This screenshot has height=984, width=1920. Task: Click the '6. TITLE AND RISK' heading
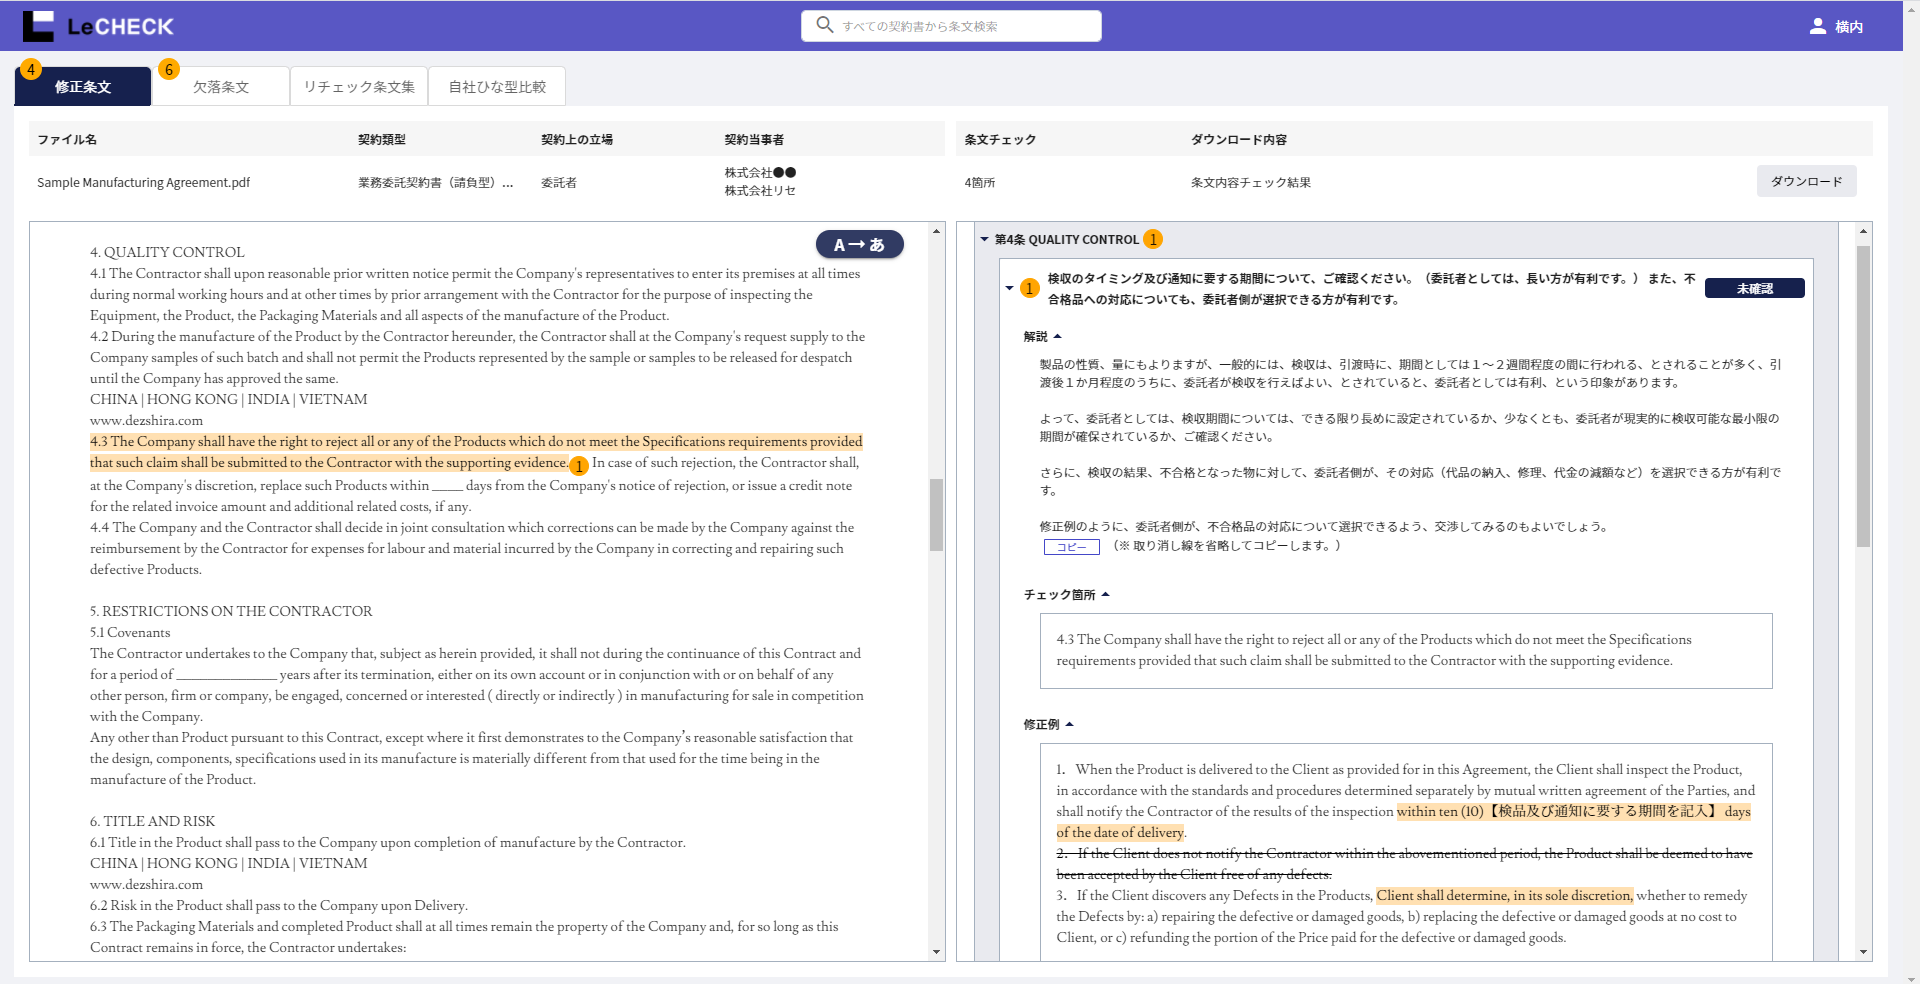pos(152,821)
